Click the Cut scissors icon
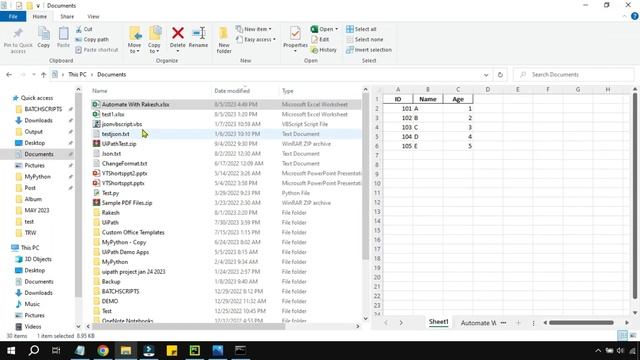Viewport: 640px width, 360px height. coord(79,29)
